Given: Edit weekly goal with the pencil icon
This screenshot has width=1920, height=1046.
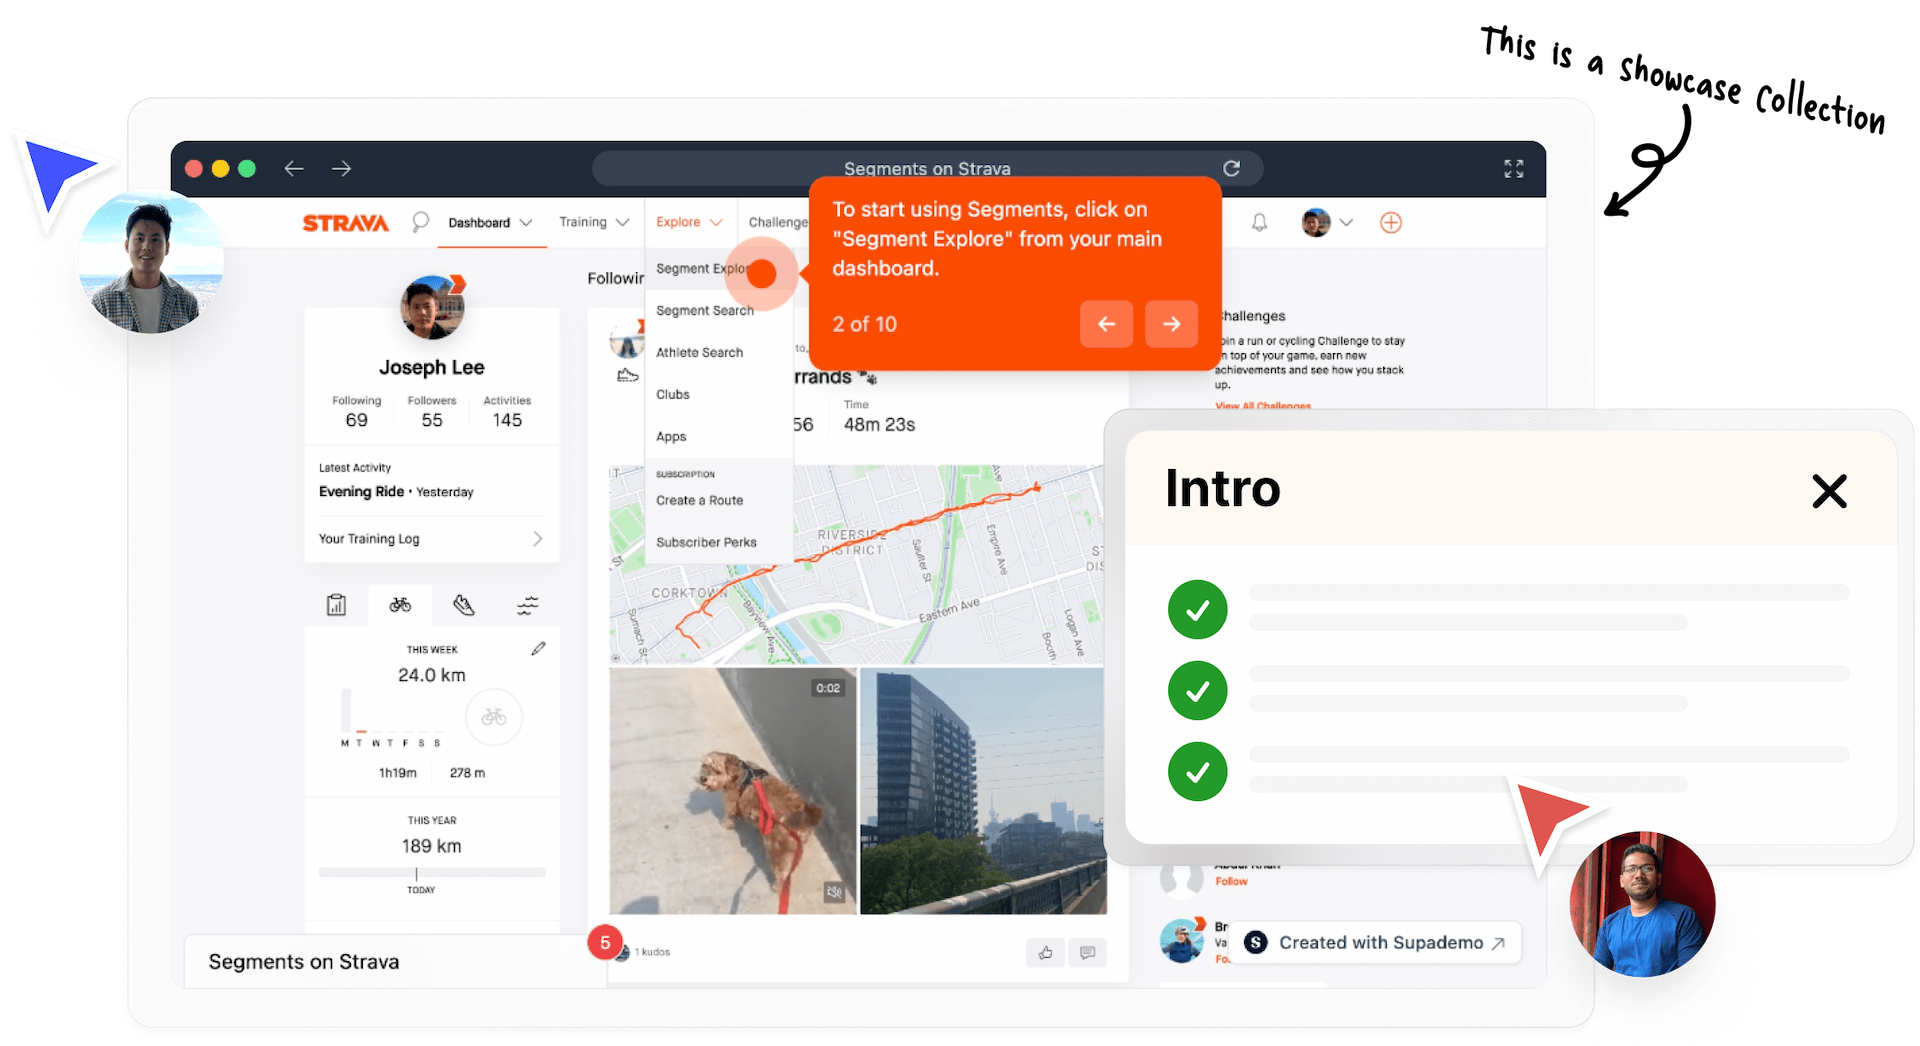Looking at the screenshot, I should tap(538, 649).
